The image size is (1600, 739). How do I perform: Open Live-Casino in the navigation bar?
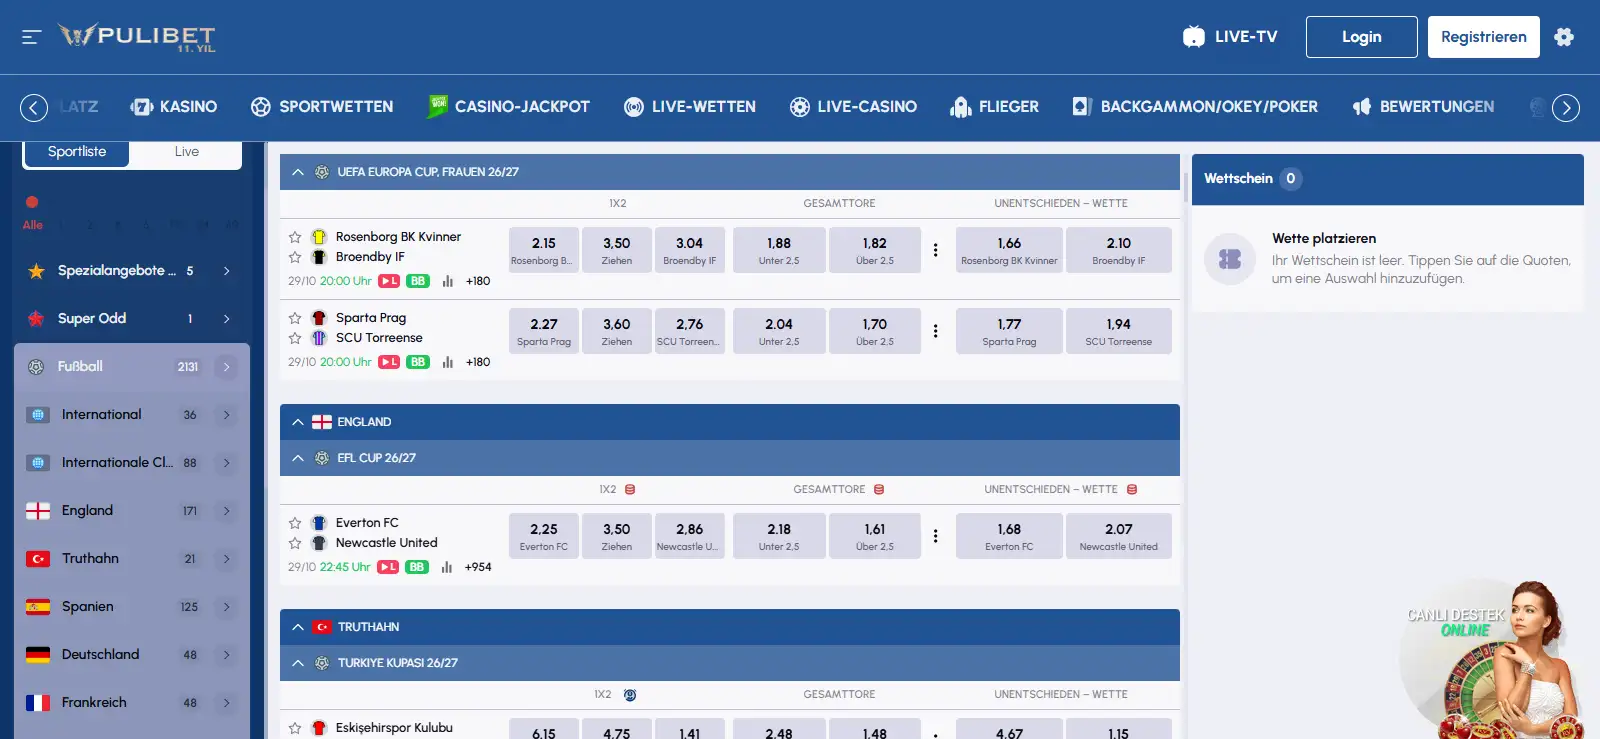click(x=853, y=107)
